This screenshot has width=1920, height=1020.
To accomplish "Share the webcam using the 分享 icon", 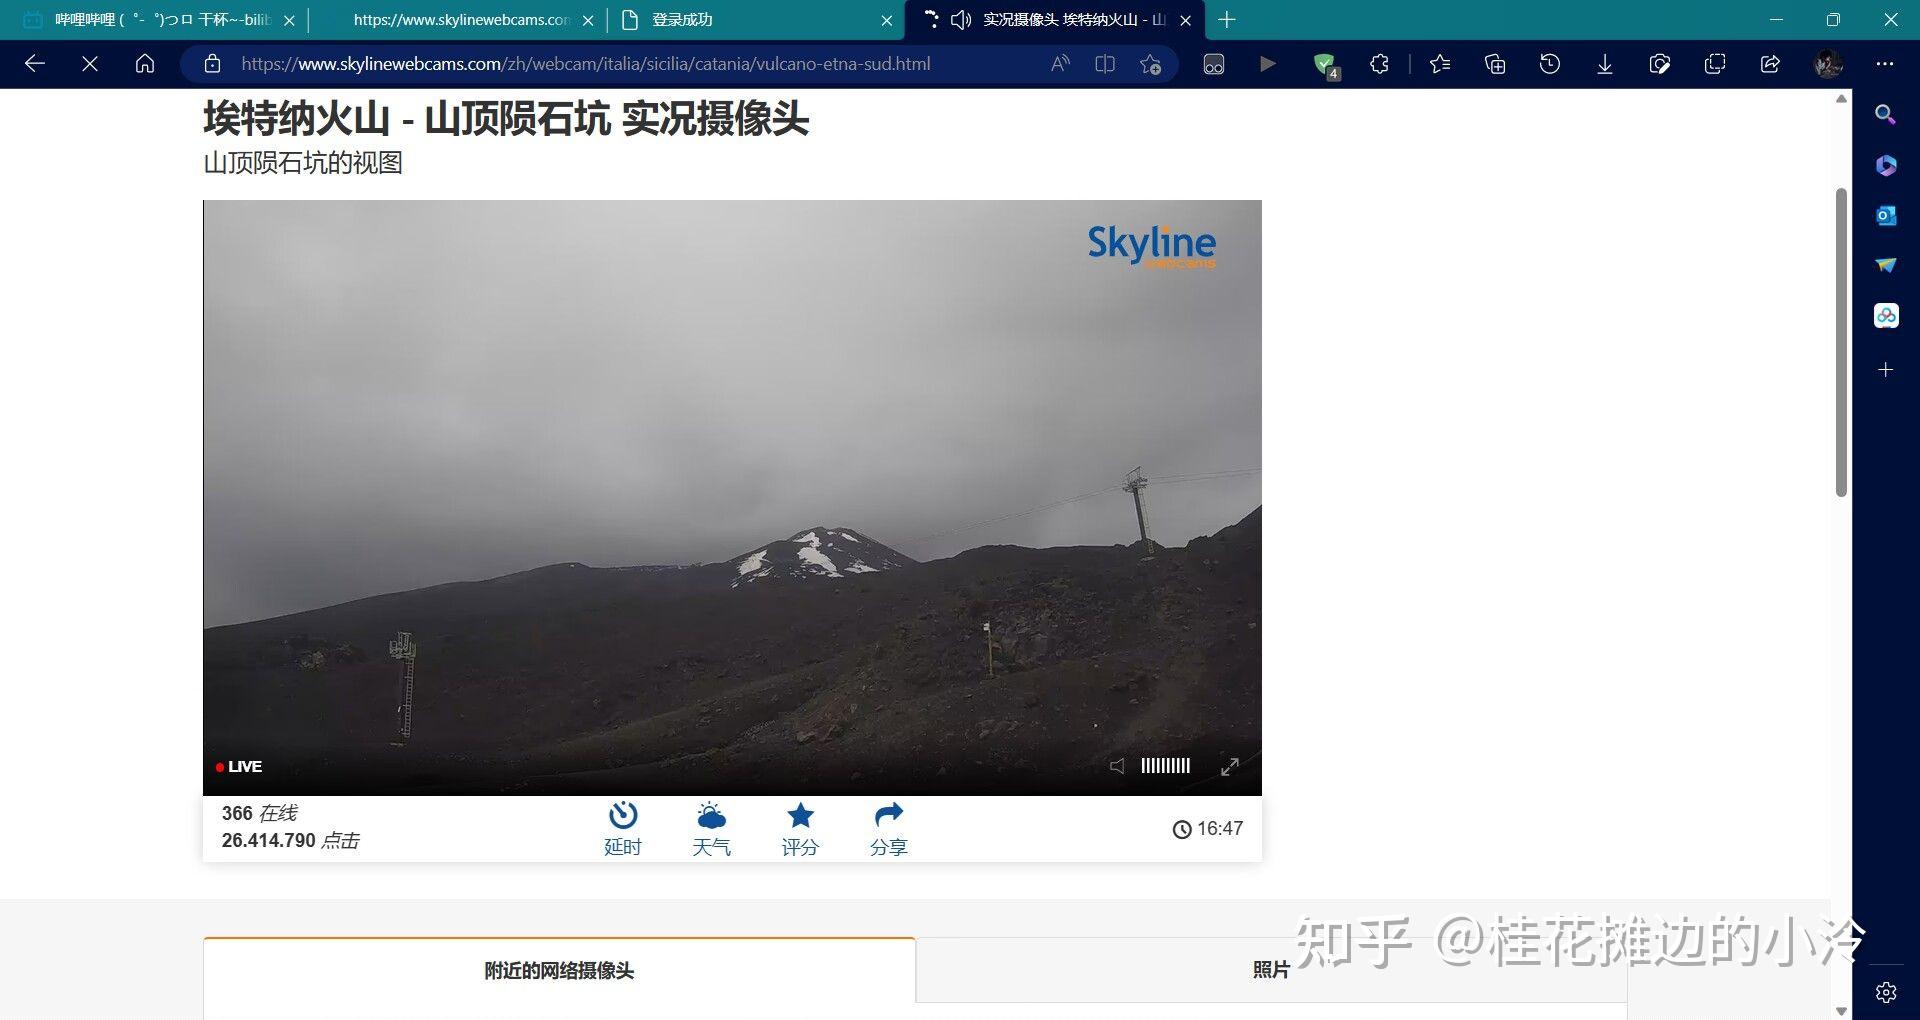I will coord(887,826).
